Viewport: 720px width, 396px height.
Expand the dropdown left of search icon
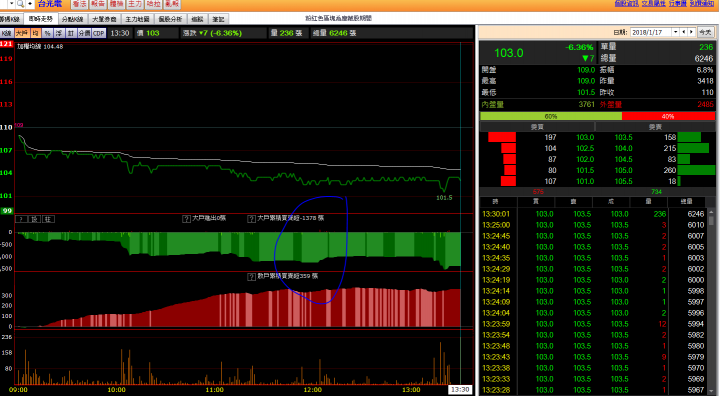tap(11, 4)
